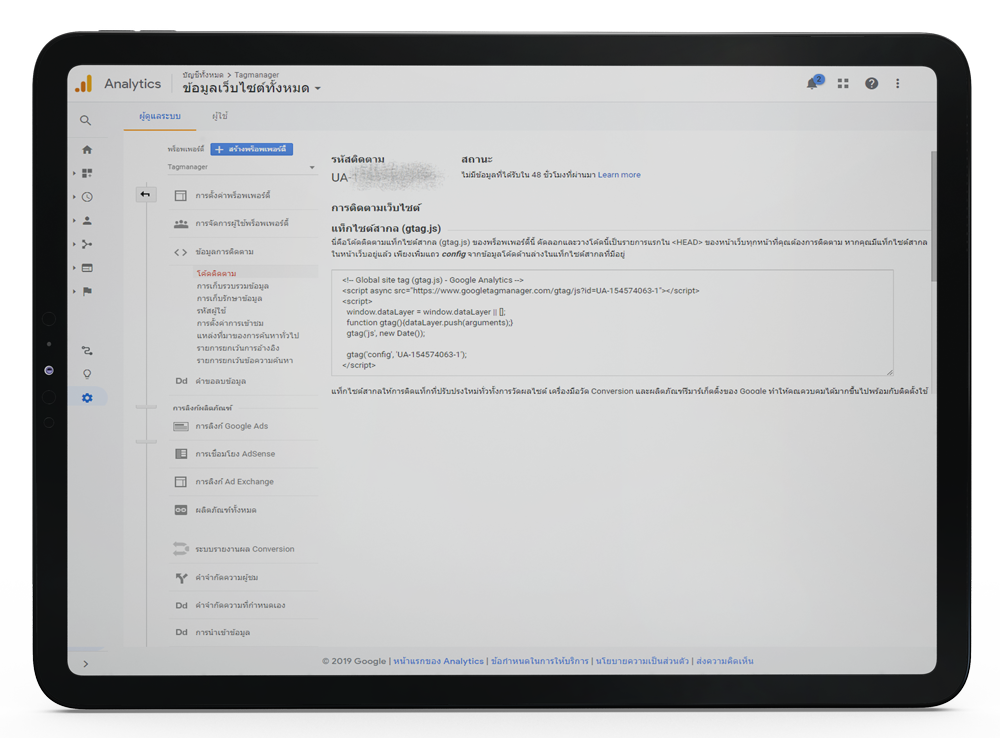Select โค้ดติดตาม tracking code submenu

click(216, 273)
